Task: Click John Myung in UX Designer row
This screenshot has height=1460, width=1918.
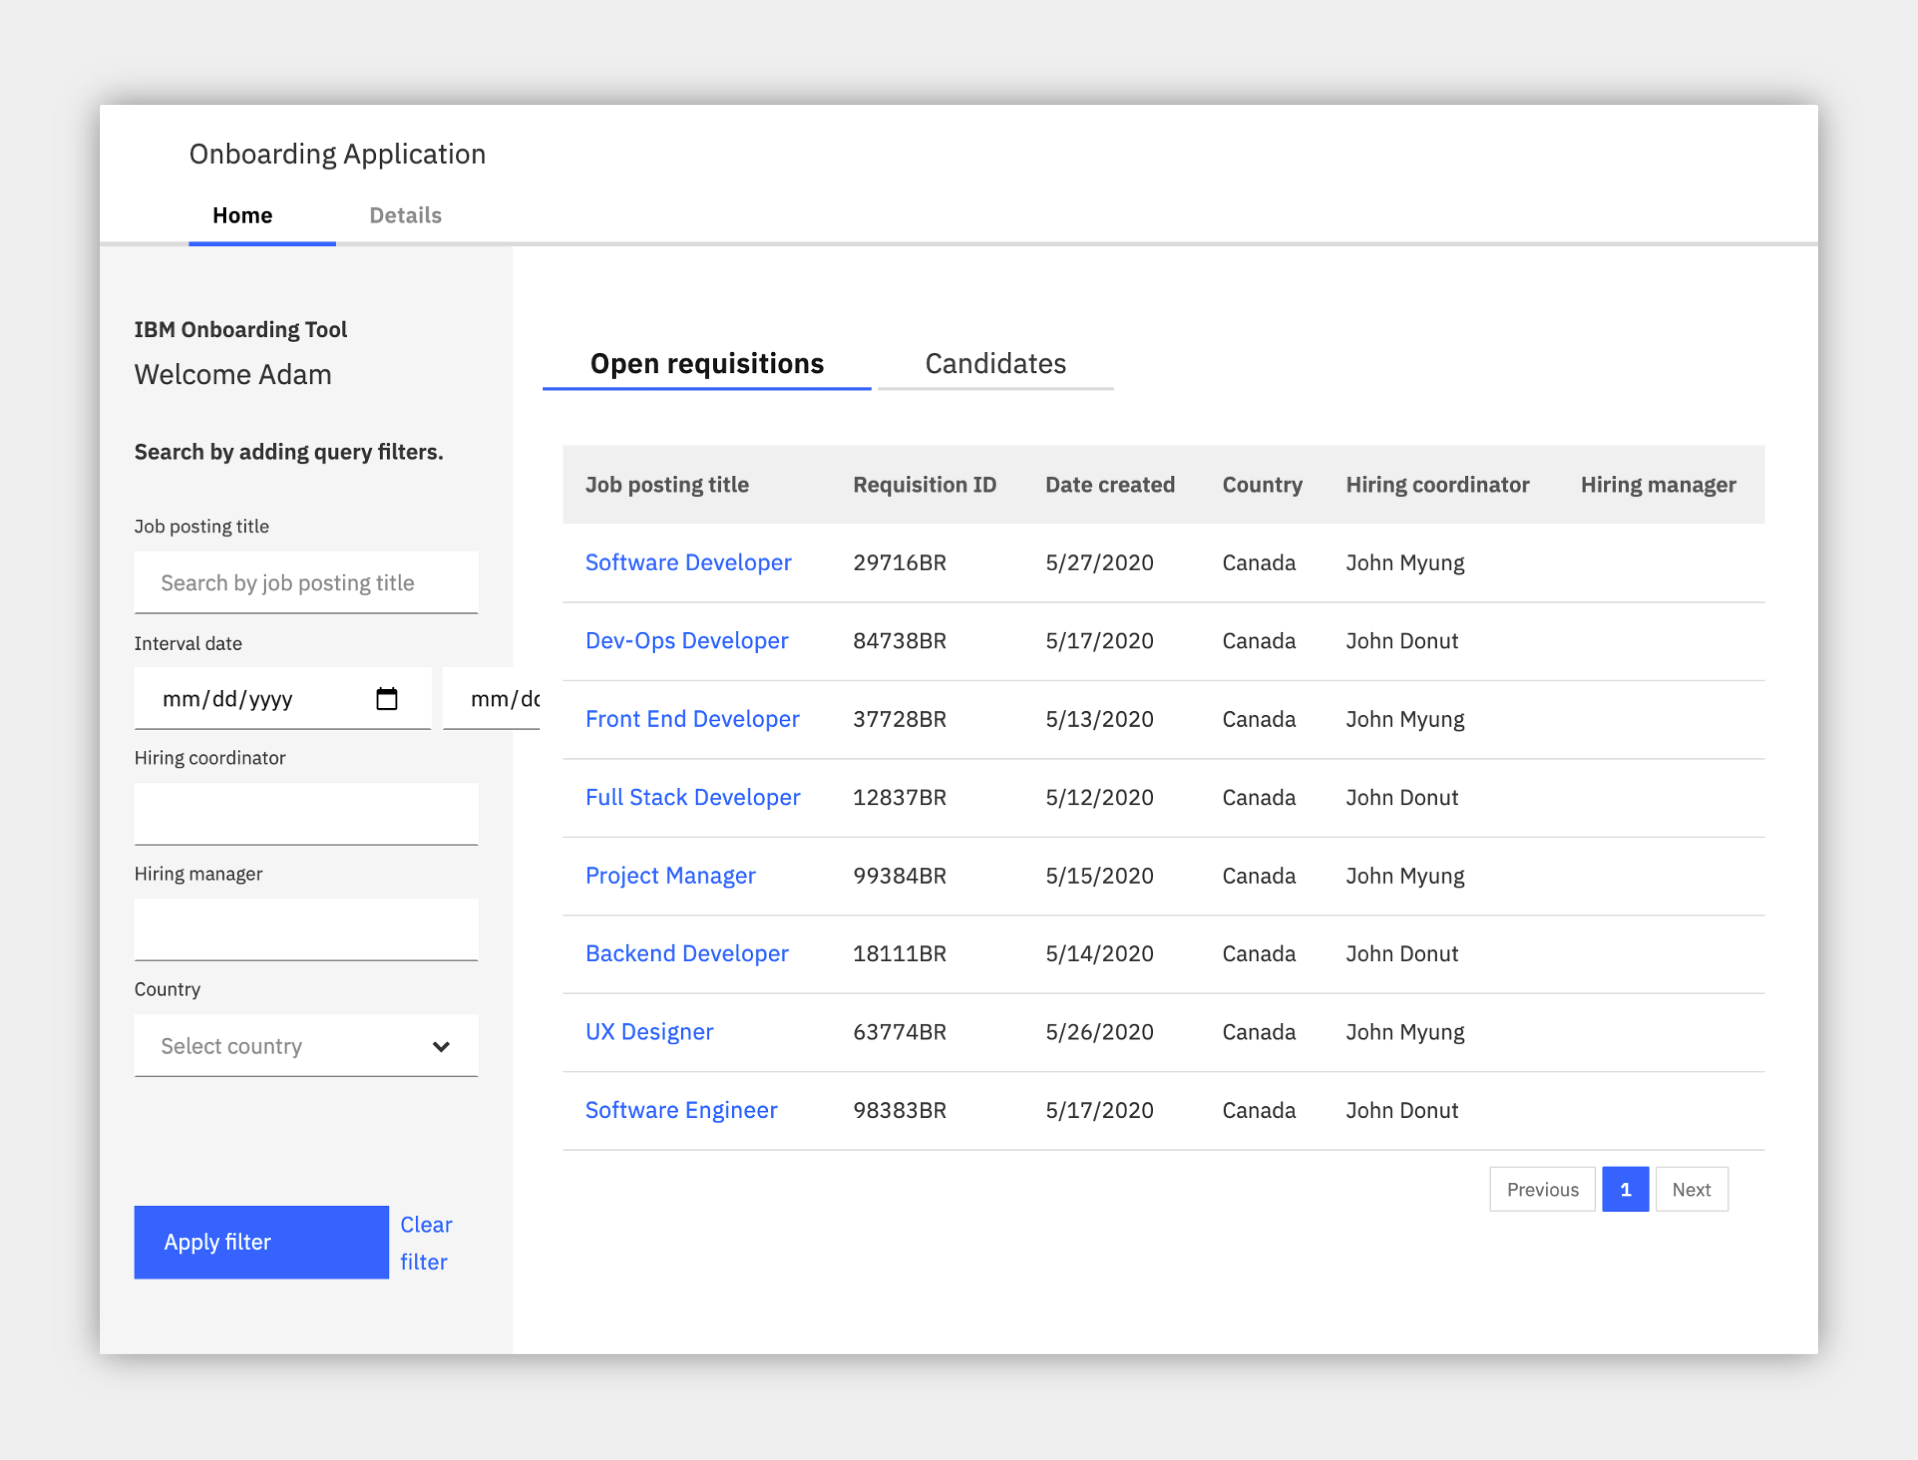Action: (1405, 1032)
